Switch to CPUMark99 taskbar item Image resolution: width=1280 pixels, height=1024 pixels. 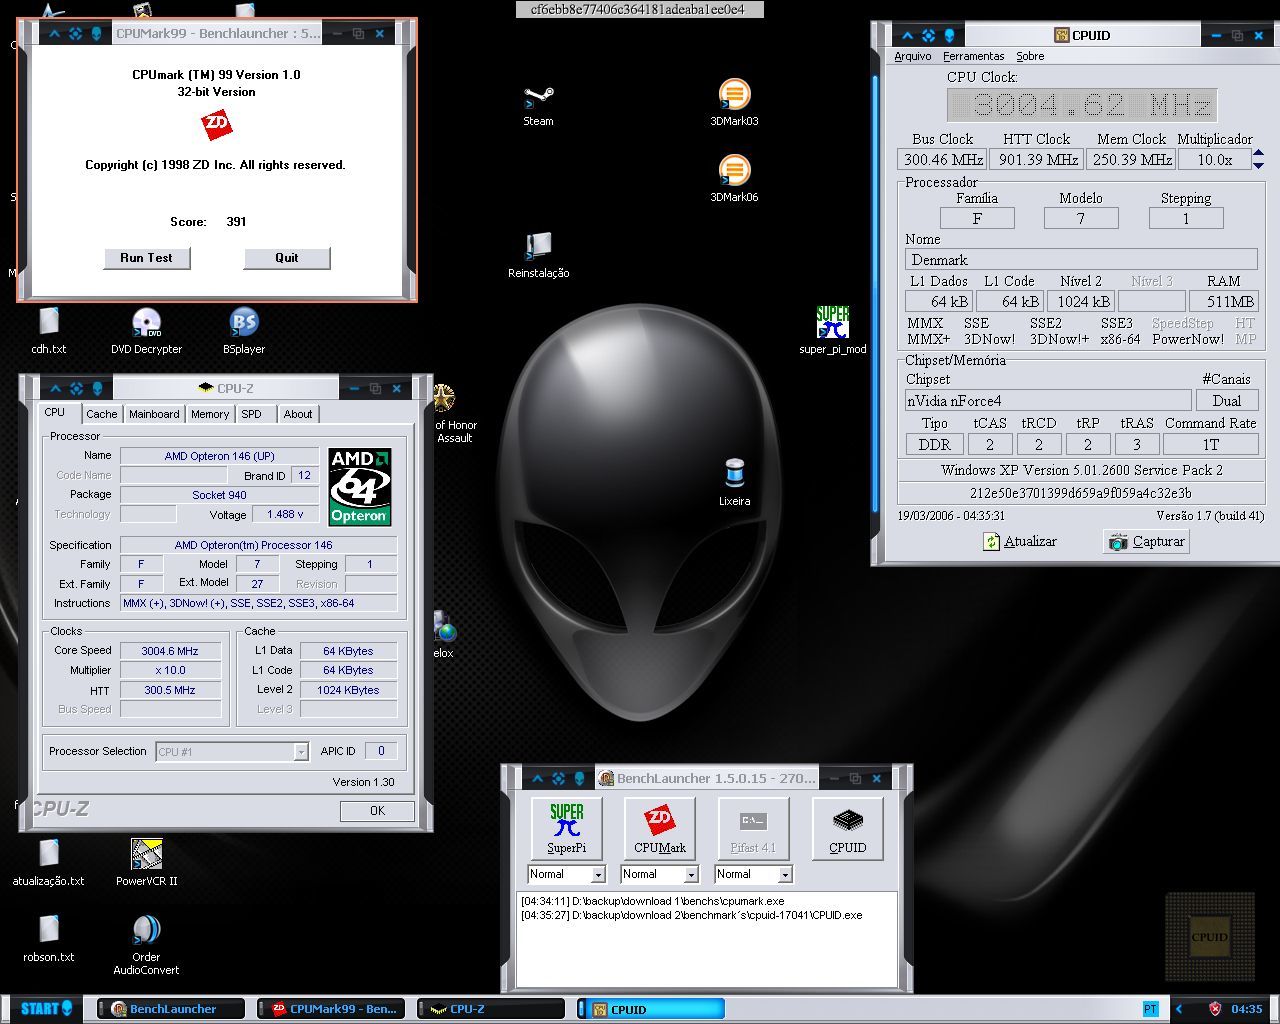click(331, 1009)
